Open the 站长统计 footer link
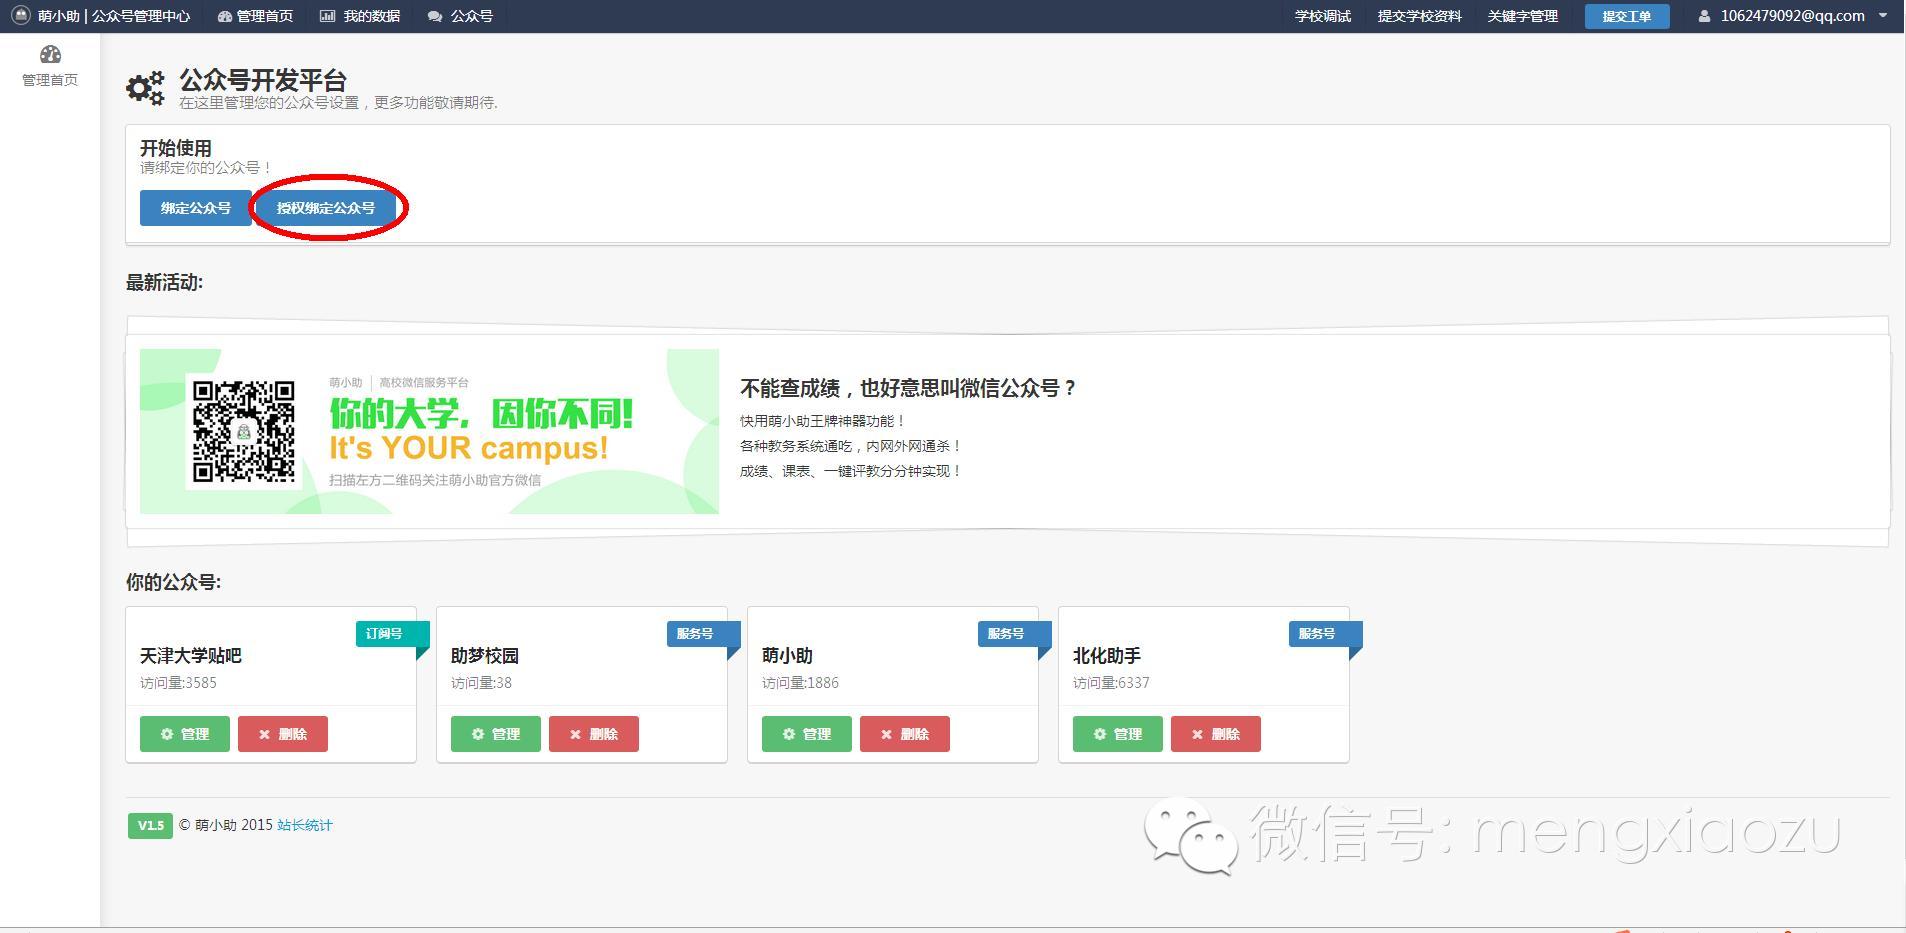 pyautogui.click(x=305, y=825)
